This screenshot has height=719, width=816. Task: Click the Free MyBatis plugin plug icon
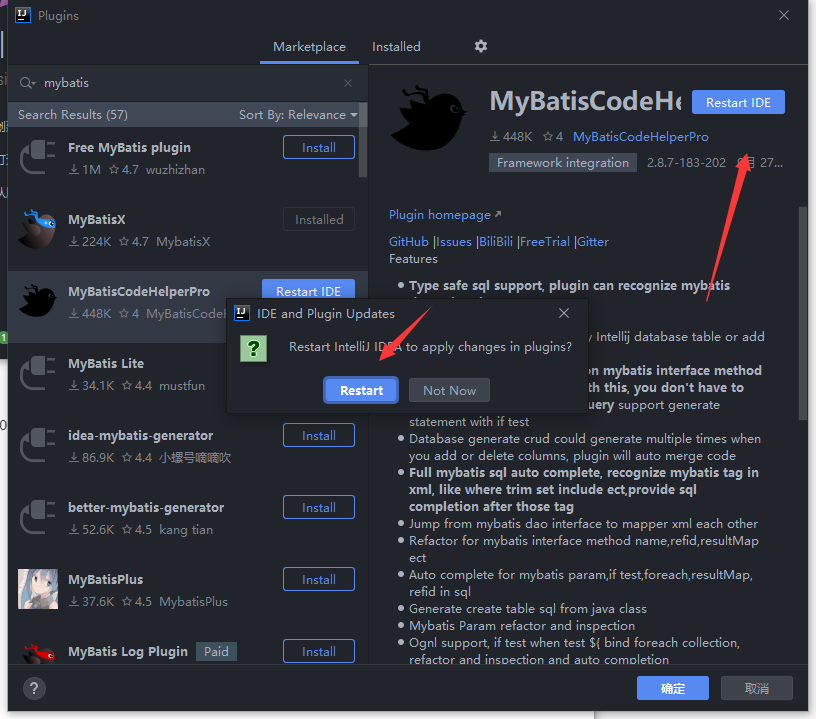(38, 157)
